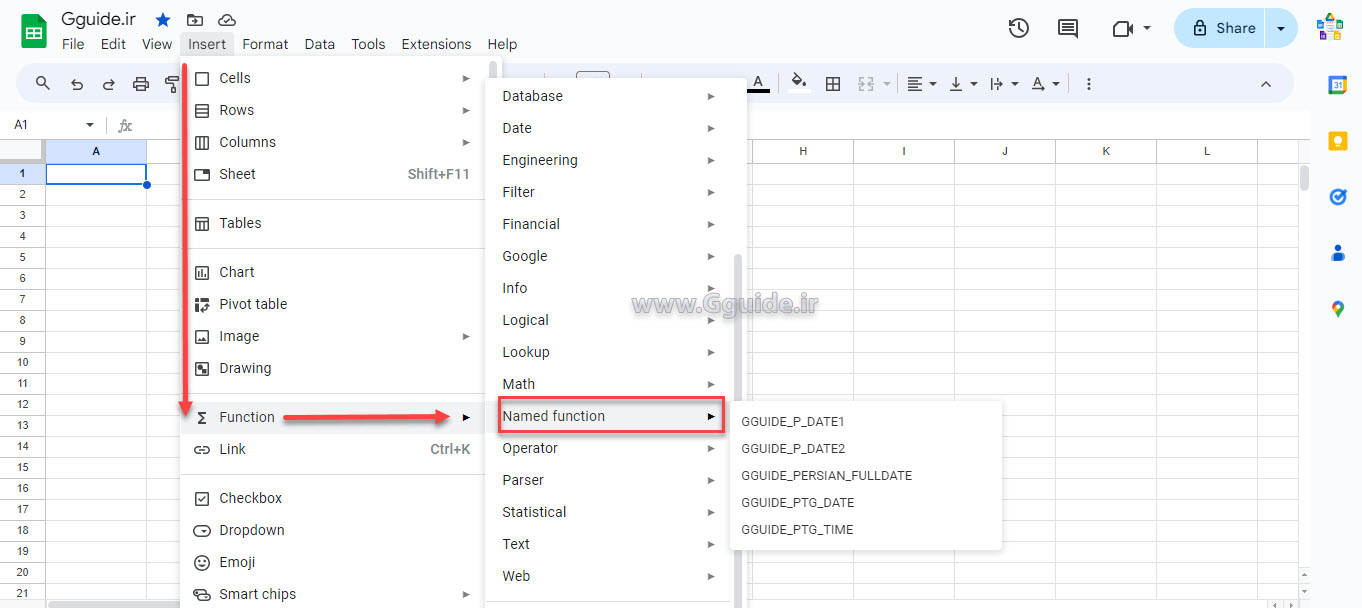Open Google Keep from the side panel
The image size is (1362, 608).
1338,141
